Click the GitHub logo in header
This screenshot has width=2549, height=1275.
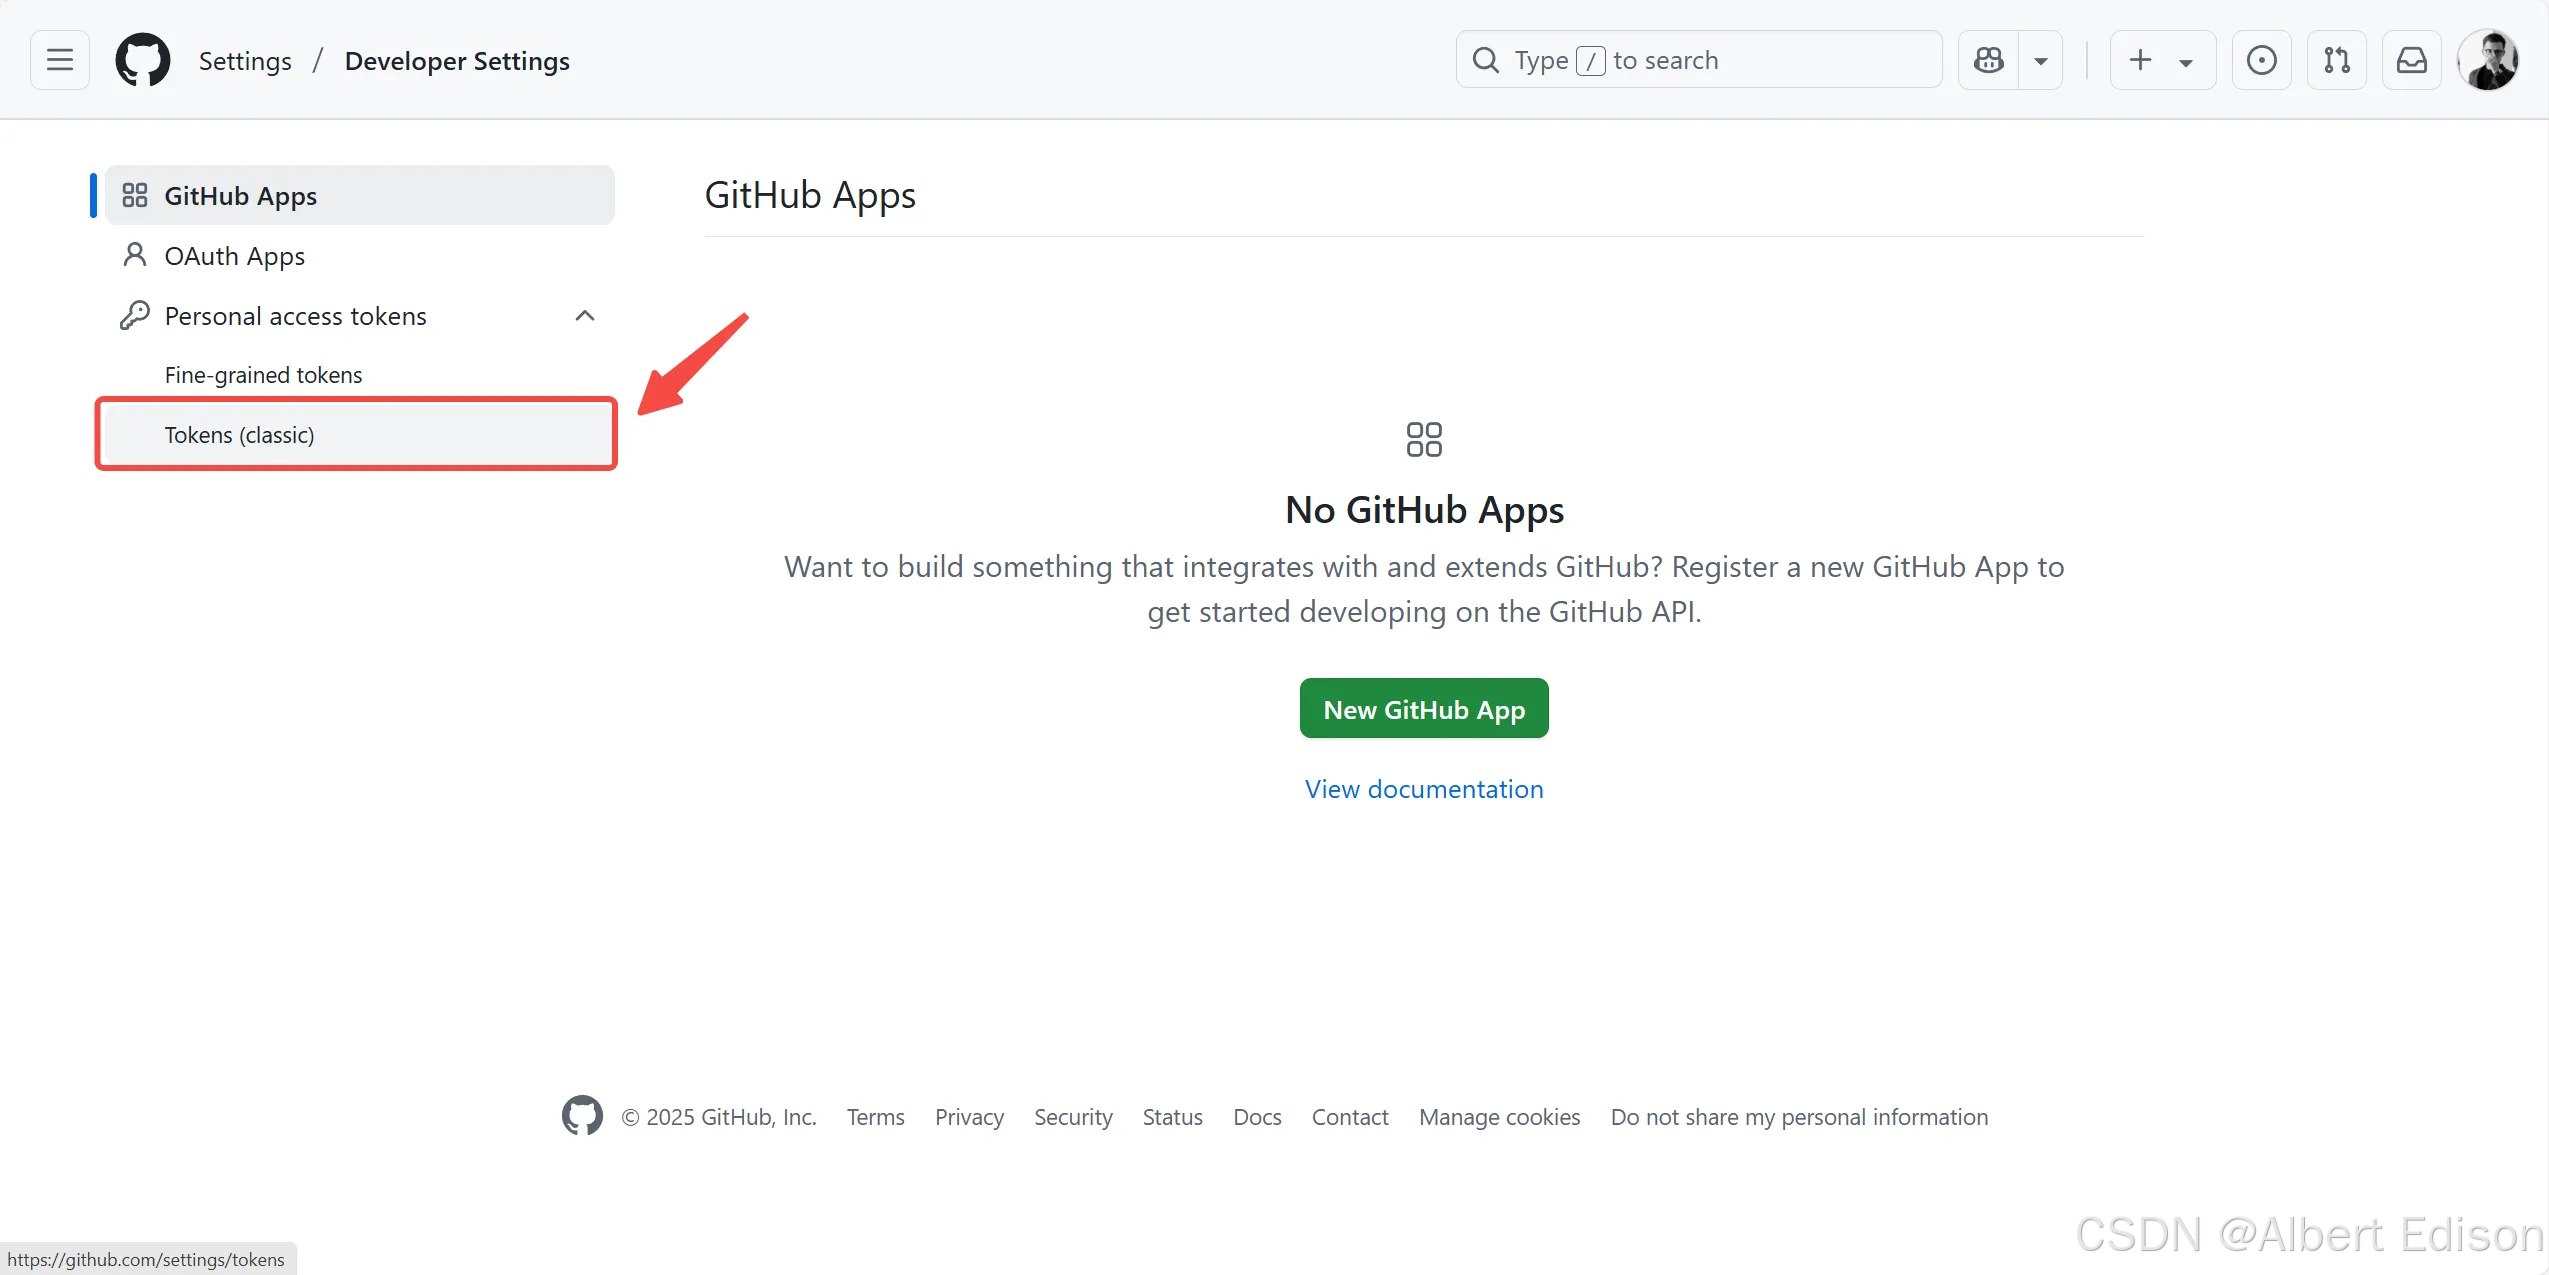point(143,60)
